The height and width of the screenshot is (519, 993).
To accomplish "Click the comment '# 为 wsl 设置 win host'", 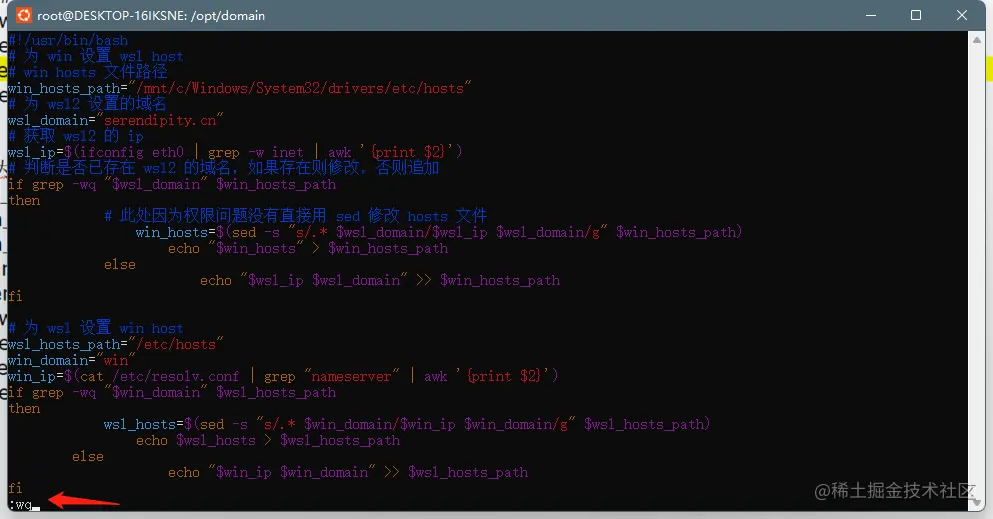I will (96, 328).
